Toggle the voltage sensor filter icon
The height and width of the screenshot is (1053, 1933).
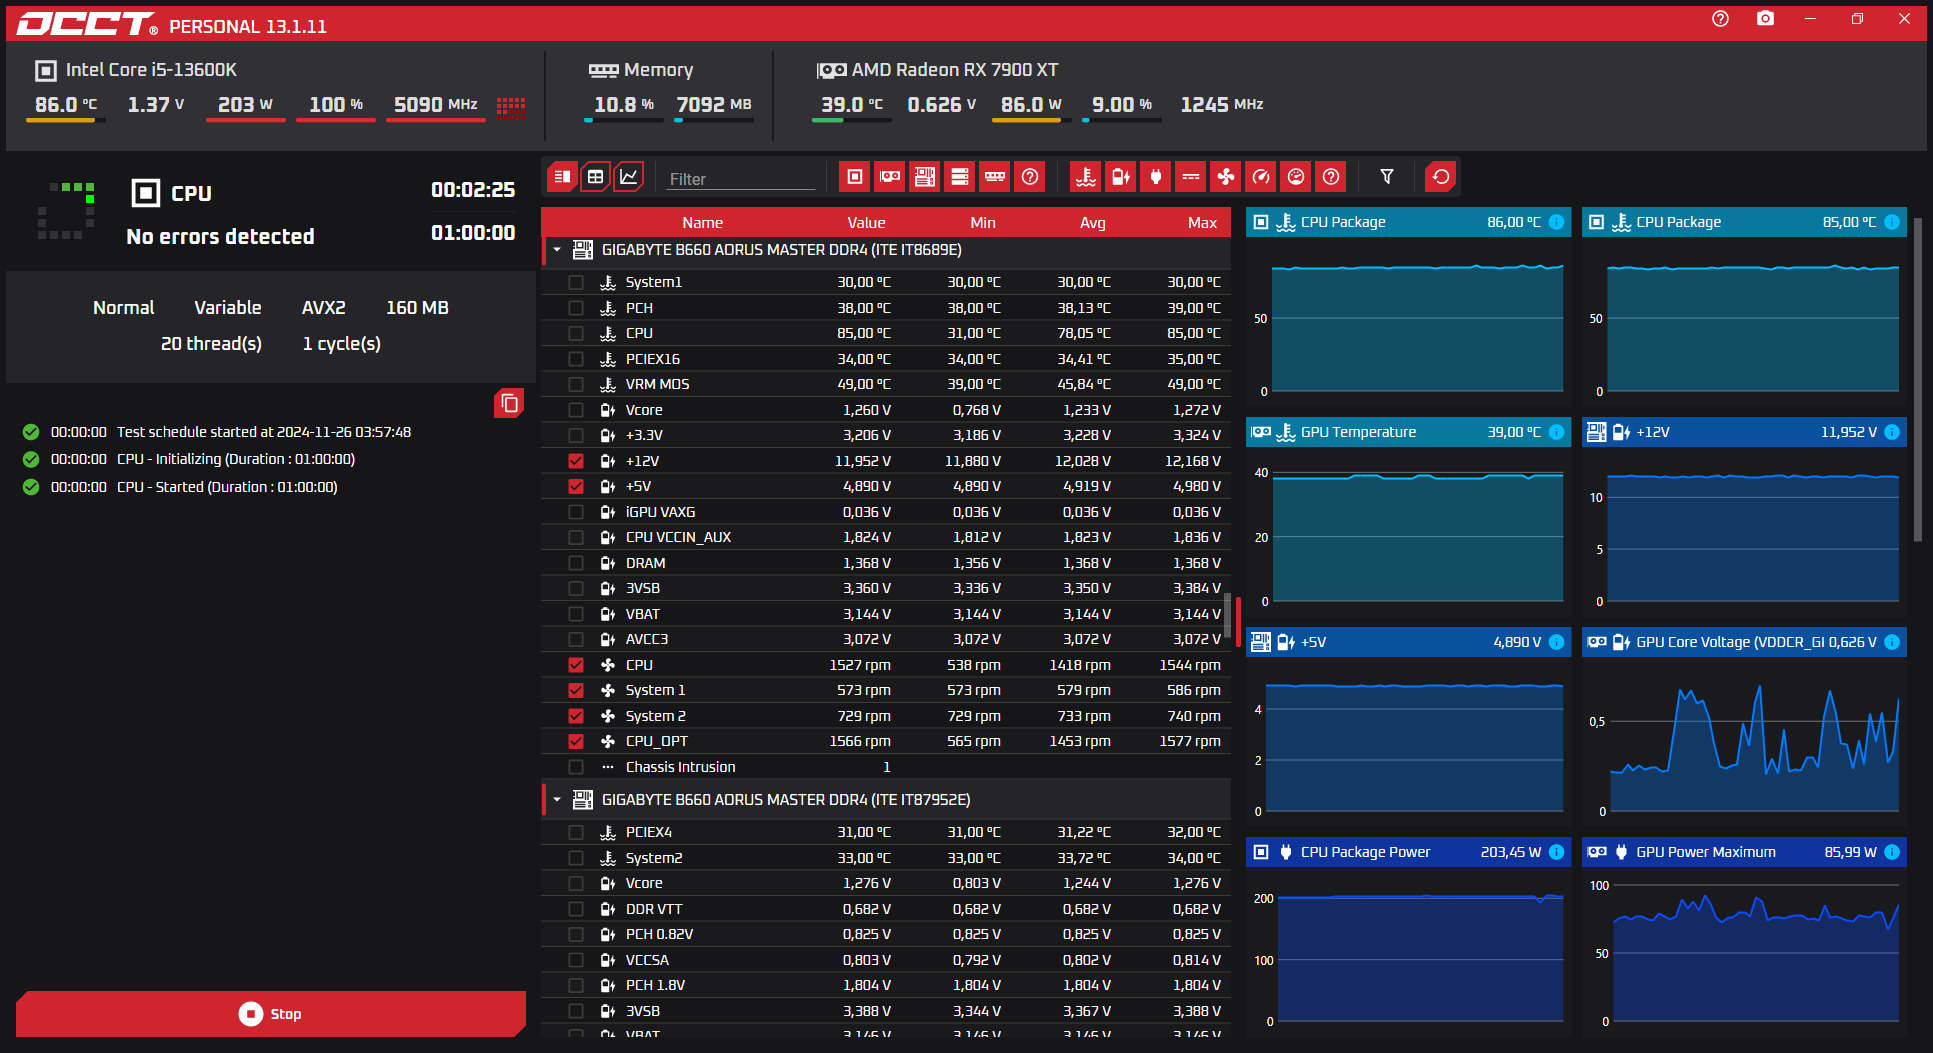click(1121, 177)
